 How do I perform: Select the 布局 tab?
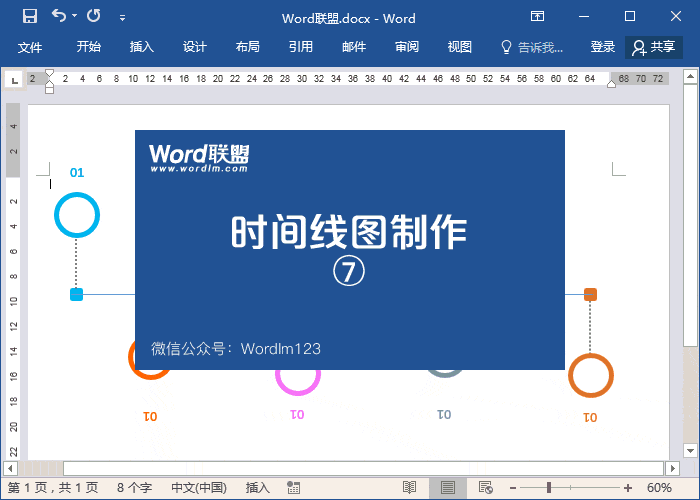[x=248, y=46]
